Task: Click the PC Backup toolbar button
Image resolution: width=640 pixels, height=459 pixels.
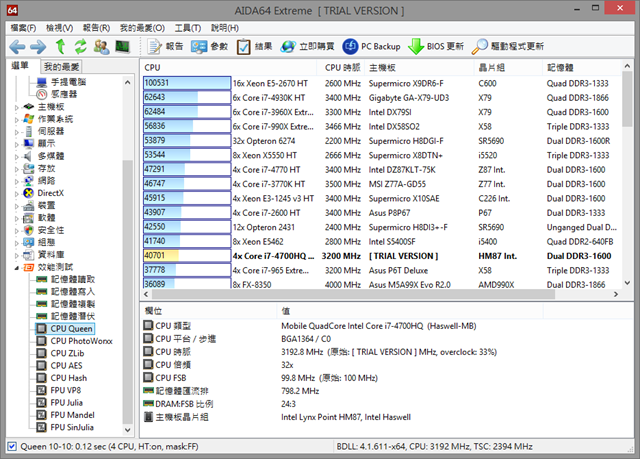Action: click(x=371, y=47)
